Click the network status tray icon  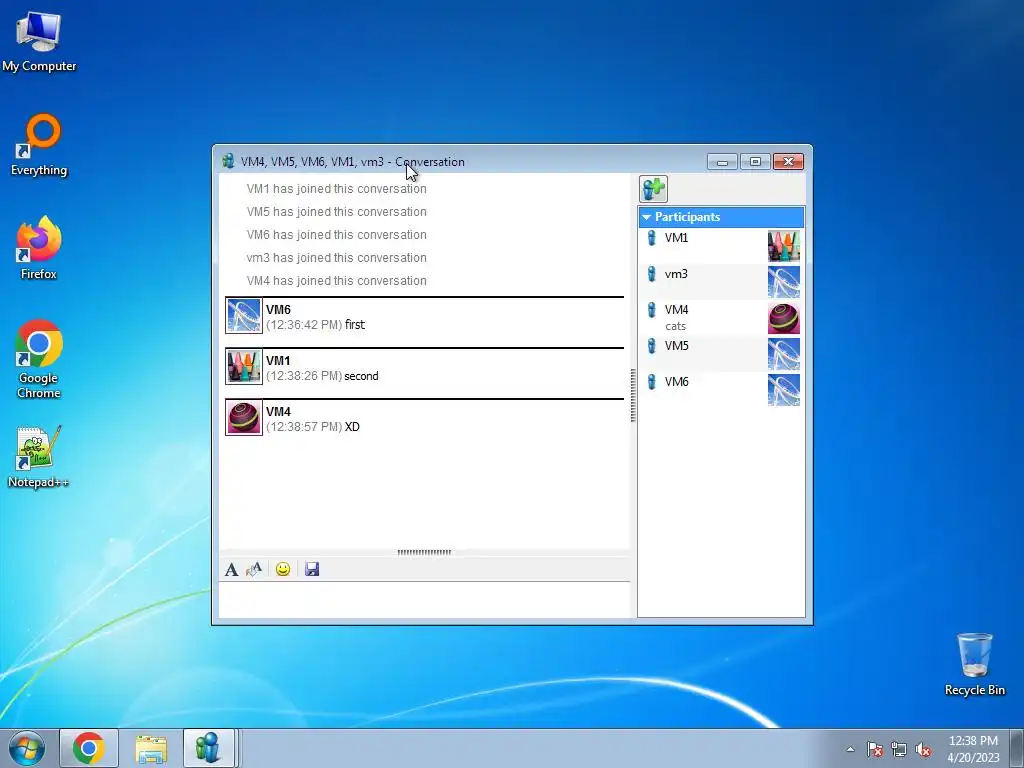(899, 749)
